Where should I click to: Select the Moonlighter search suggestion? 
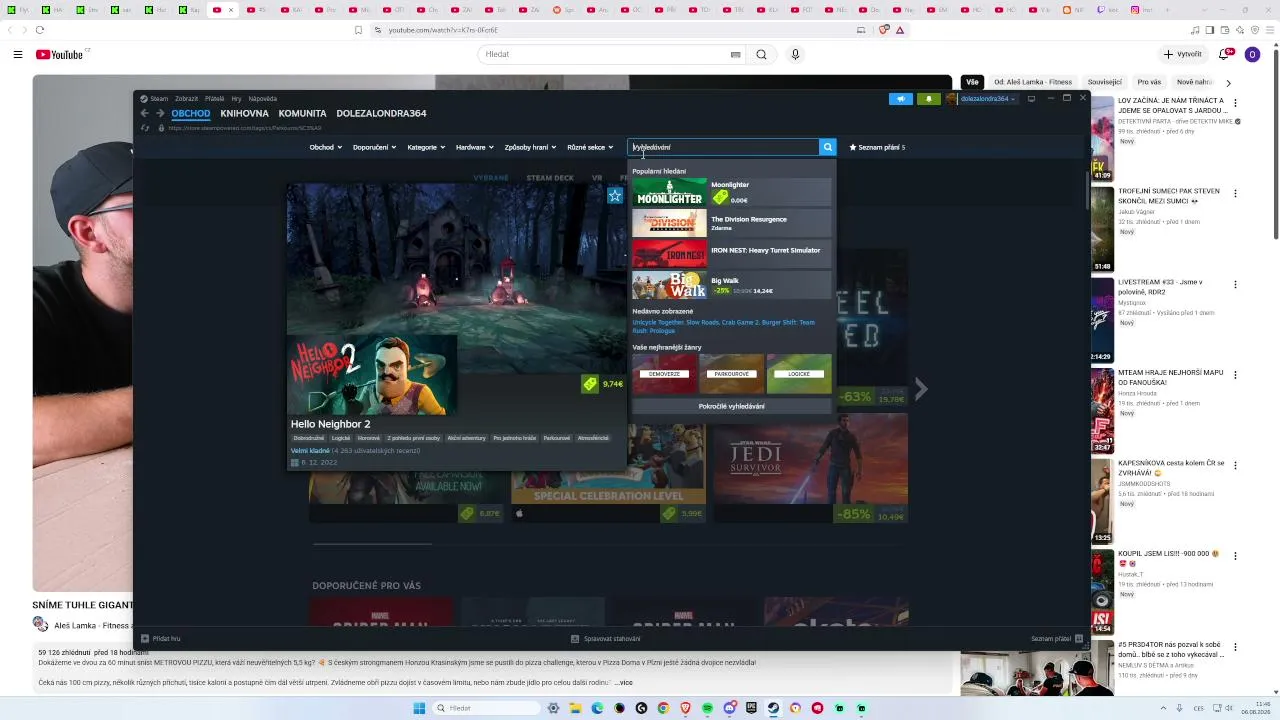click(x=731, y=192)
